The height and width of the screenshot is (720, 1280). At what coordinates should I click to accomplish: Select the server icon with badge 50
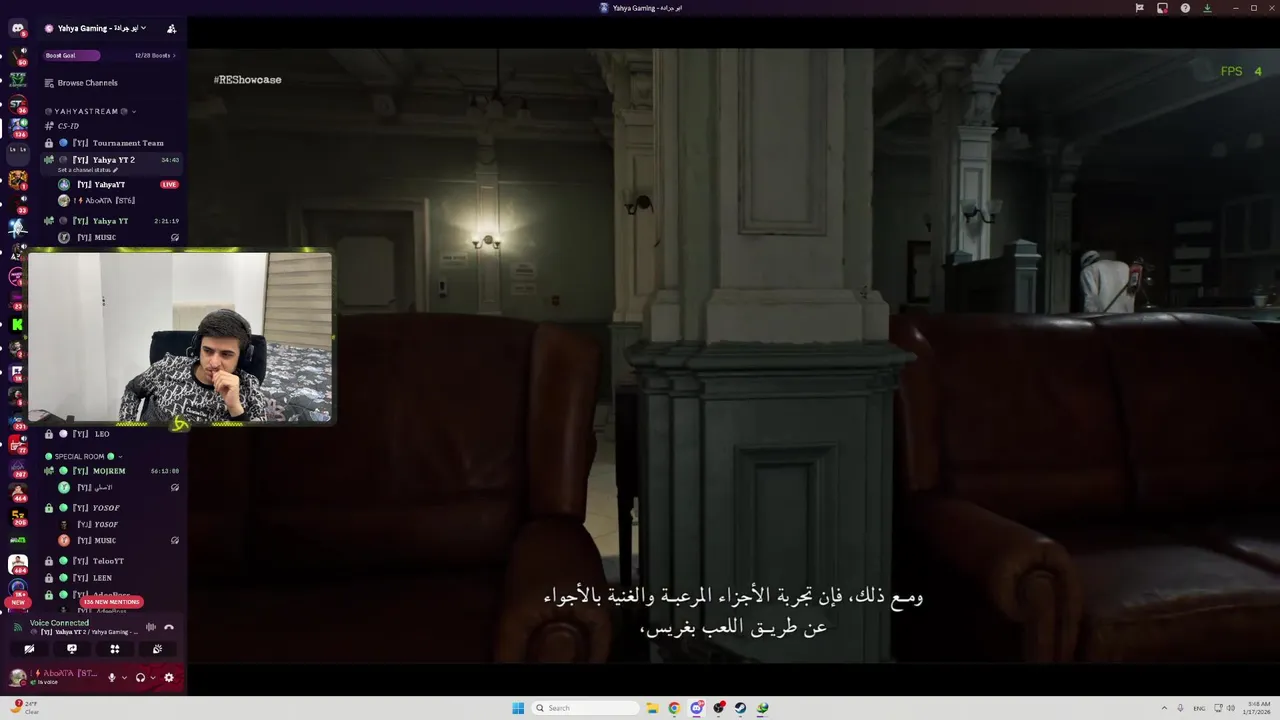click(x=18, y=55)
